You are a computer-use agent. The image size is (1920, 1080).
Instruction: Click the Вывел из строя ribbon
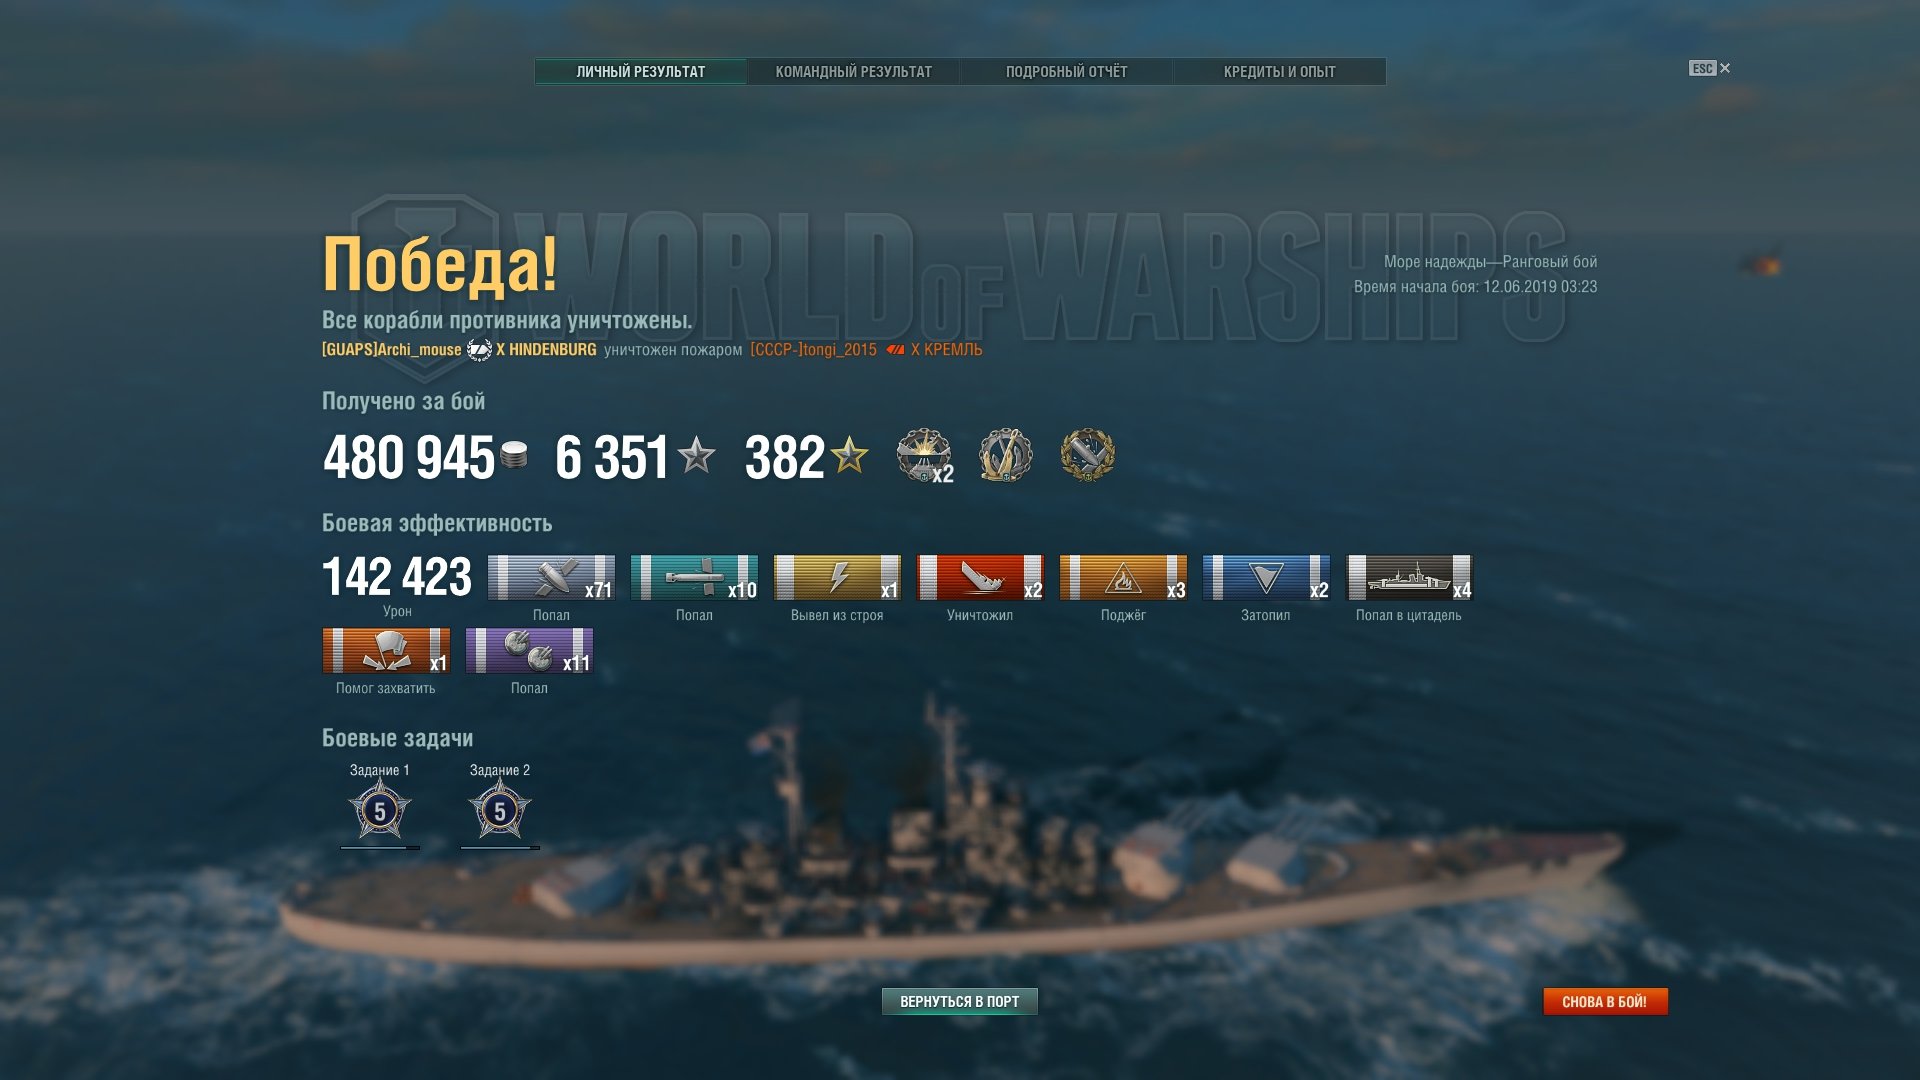point(837,578)
